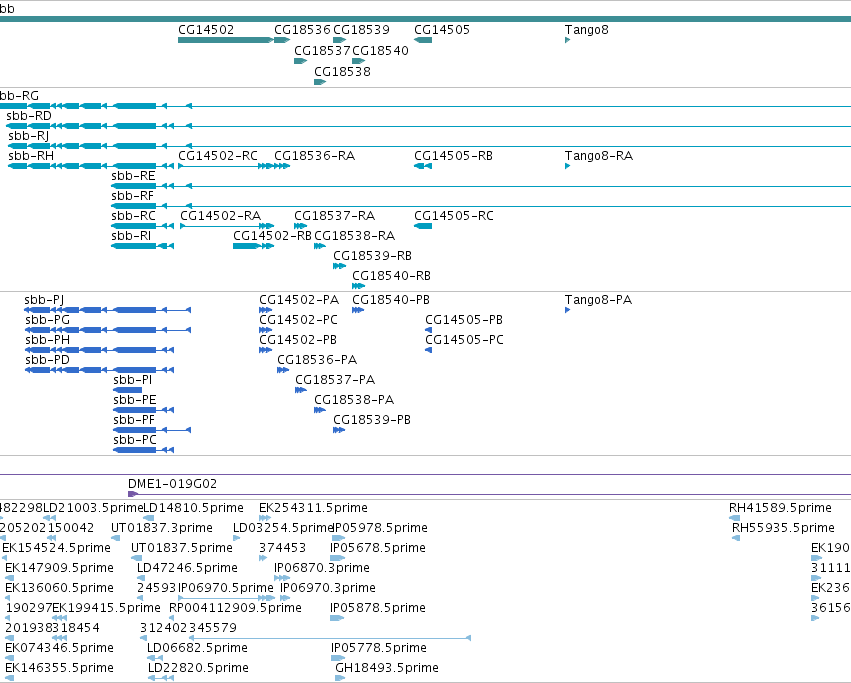851x683 pixels.
Task: Select the IP06870.3prime EST label
Action: (322, 568)
